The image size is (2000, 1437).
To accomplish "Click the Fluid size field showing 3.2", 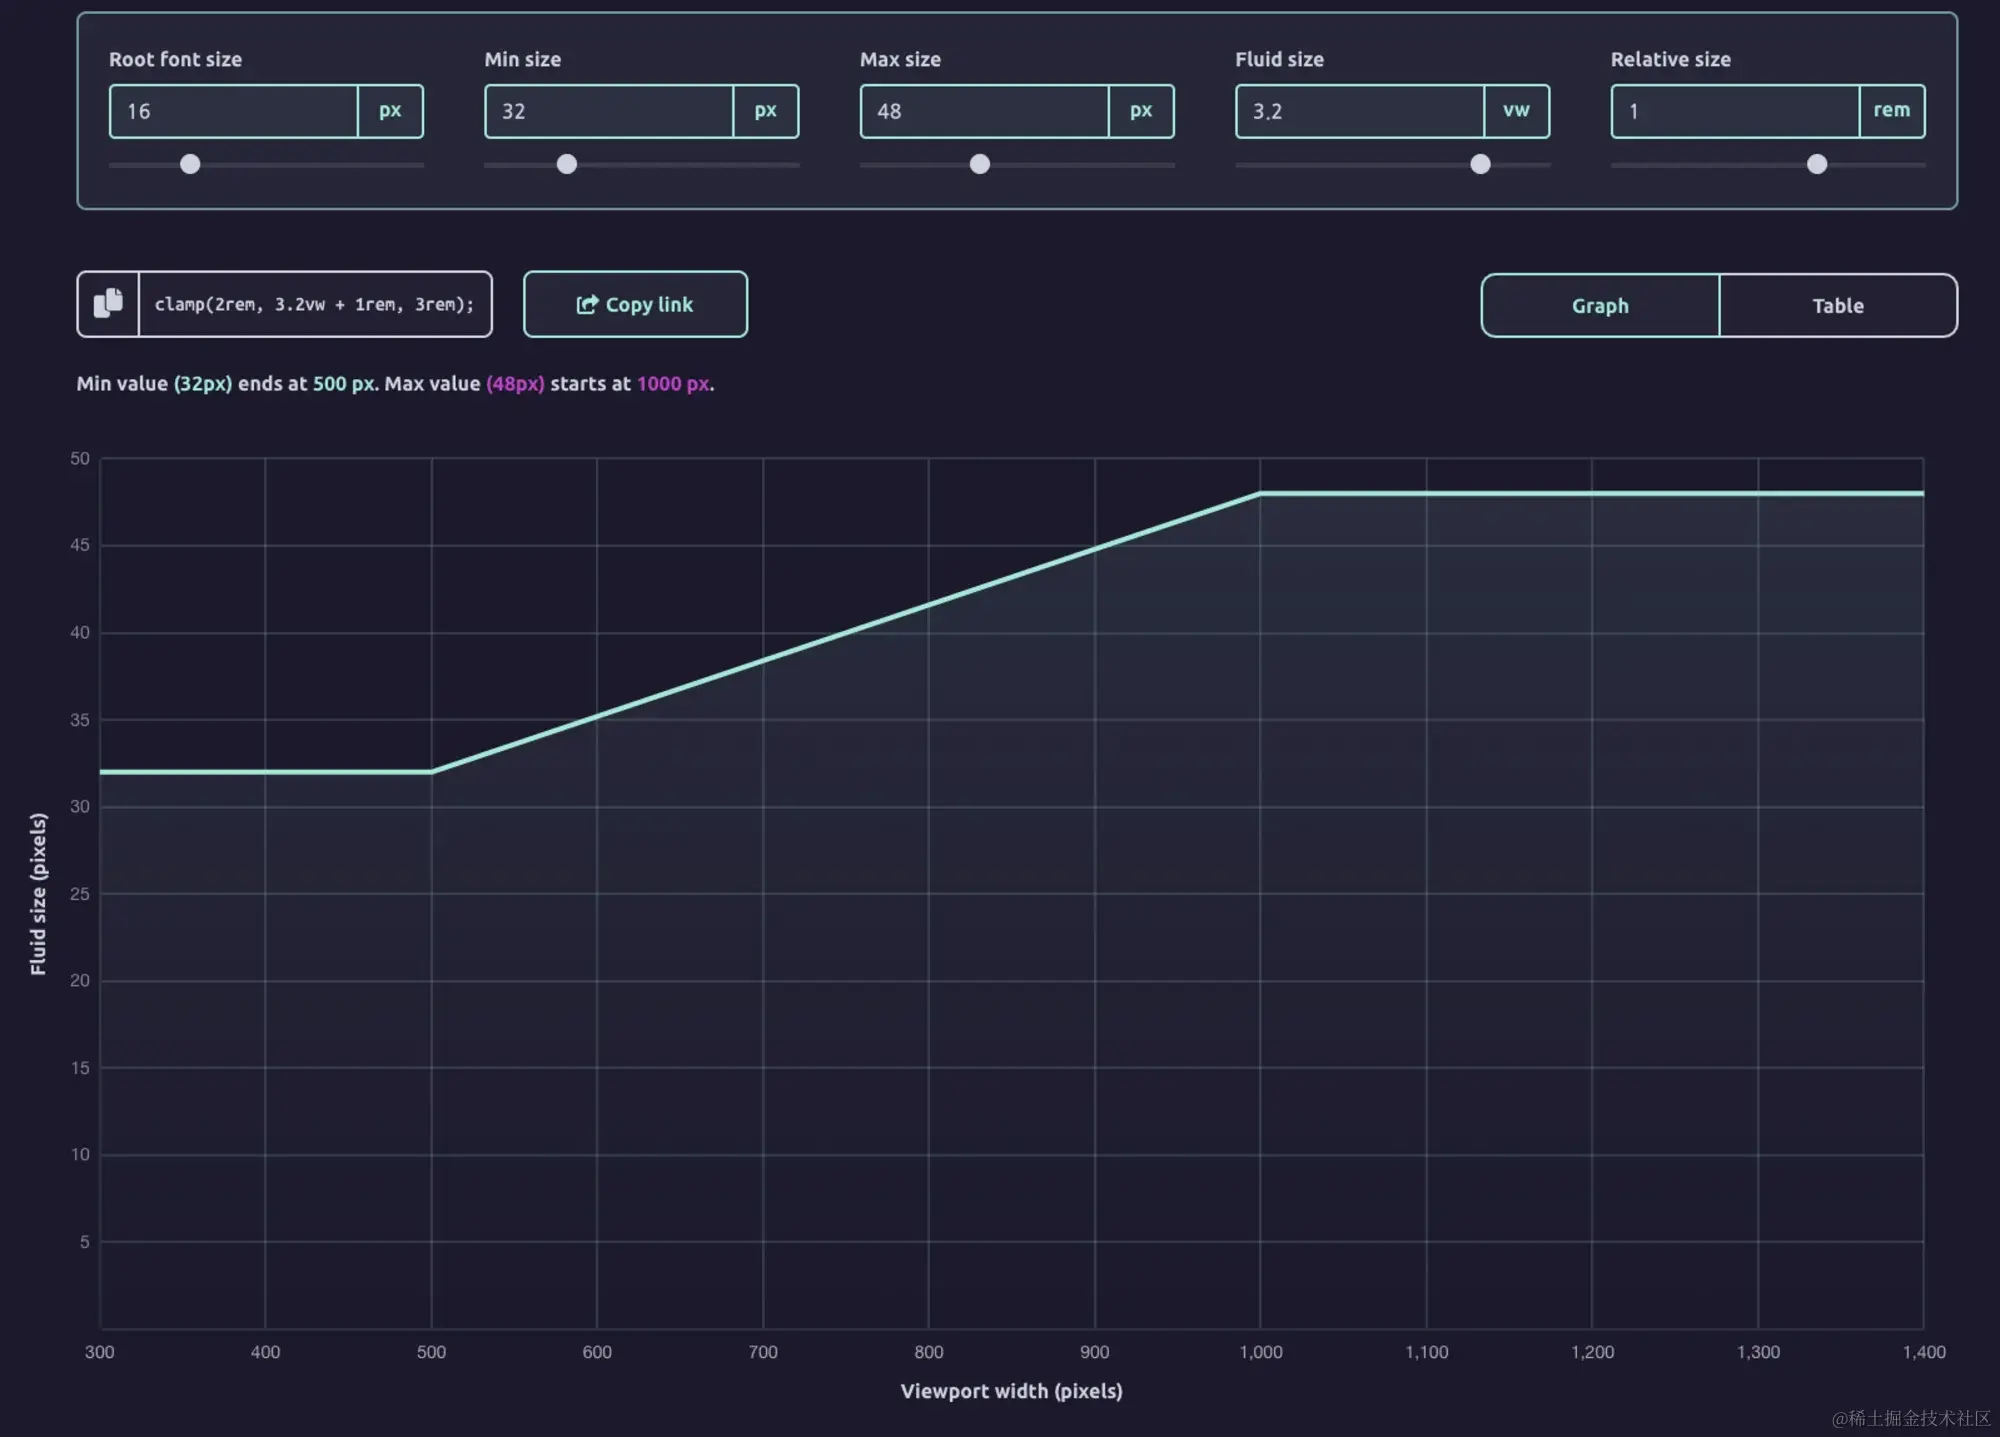I will pyautogui.click(x=1360, y=111).
